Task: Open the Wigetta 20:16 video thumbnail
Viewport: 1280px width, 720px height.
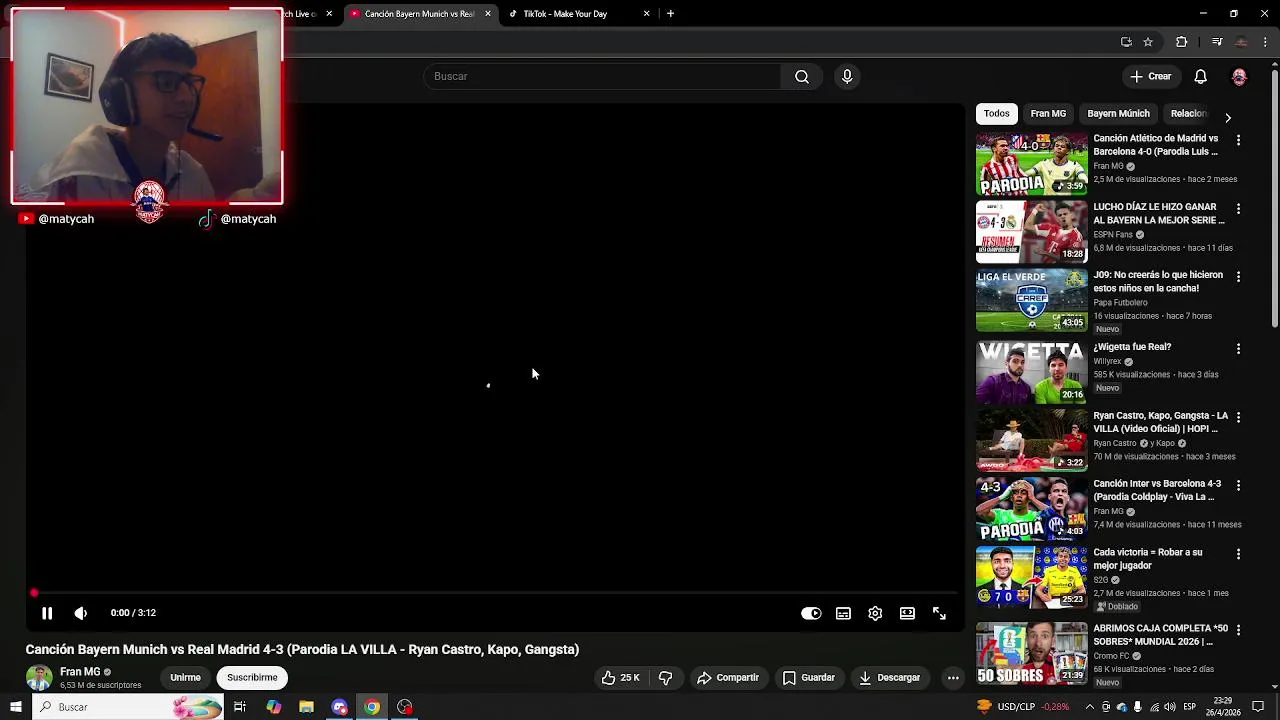Action: [1031, 373]
